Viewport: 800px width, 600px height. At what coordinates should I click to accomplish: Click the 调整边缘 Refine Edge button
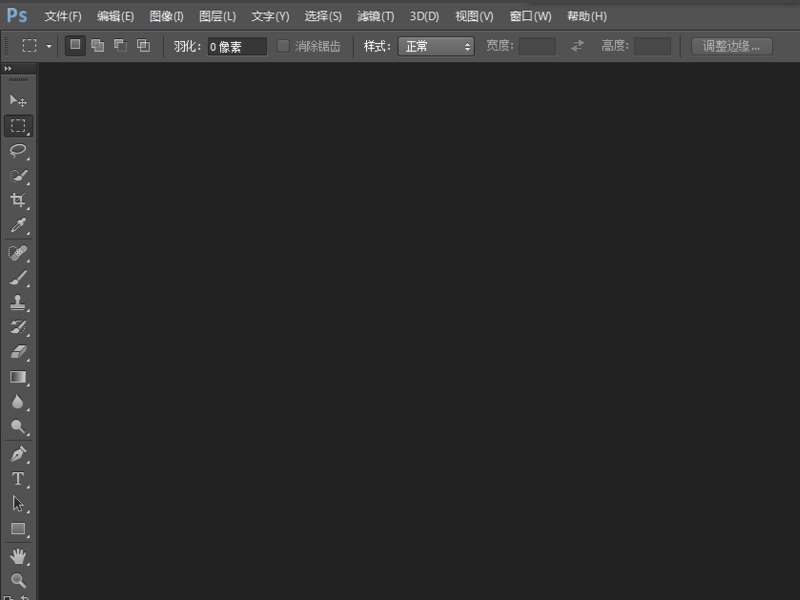[731, 45]
